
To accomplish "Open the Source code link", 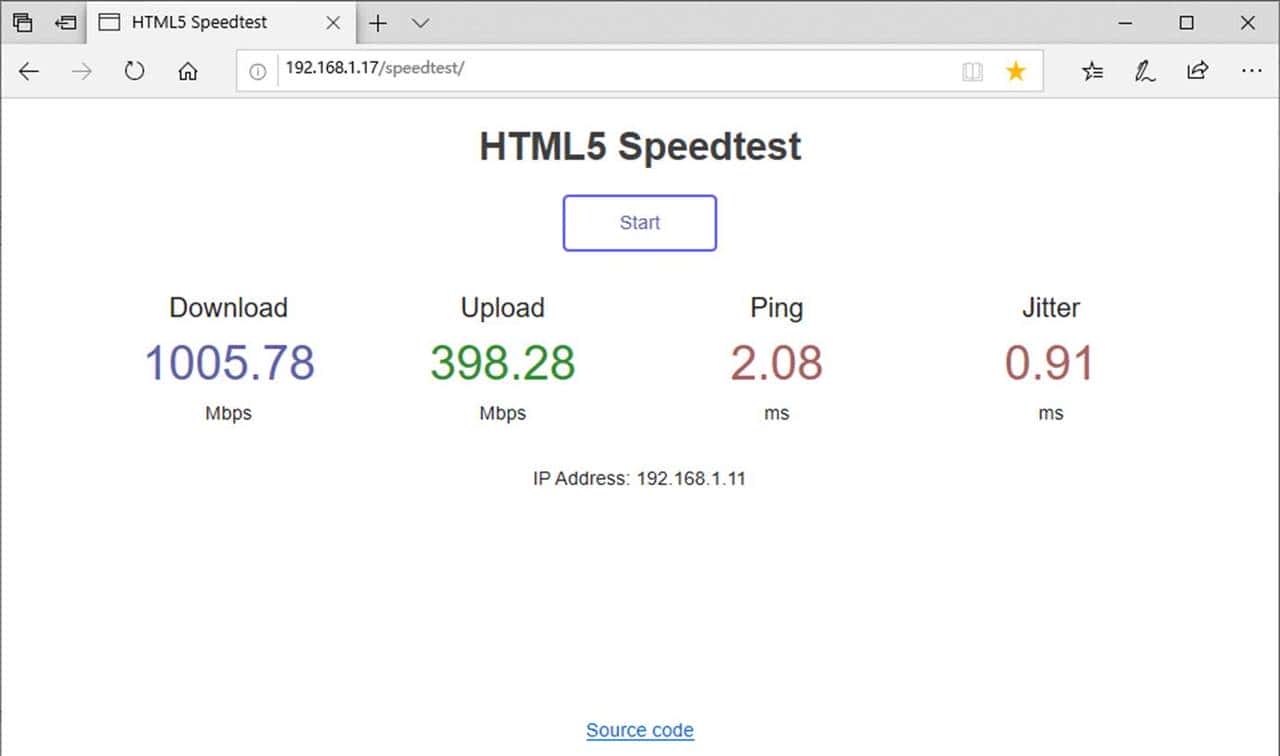I will click(x=640, y=730).
